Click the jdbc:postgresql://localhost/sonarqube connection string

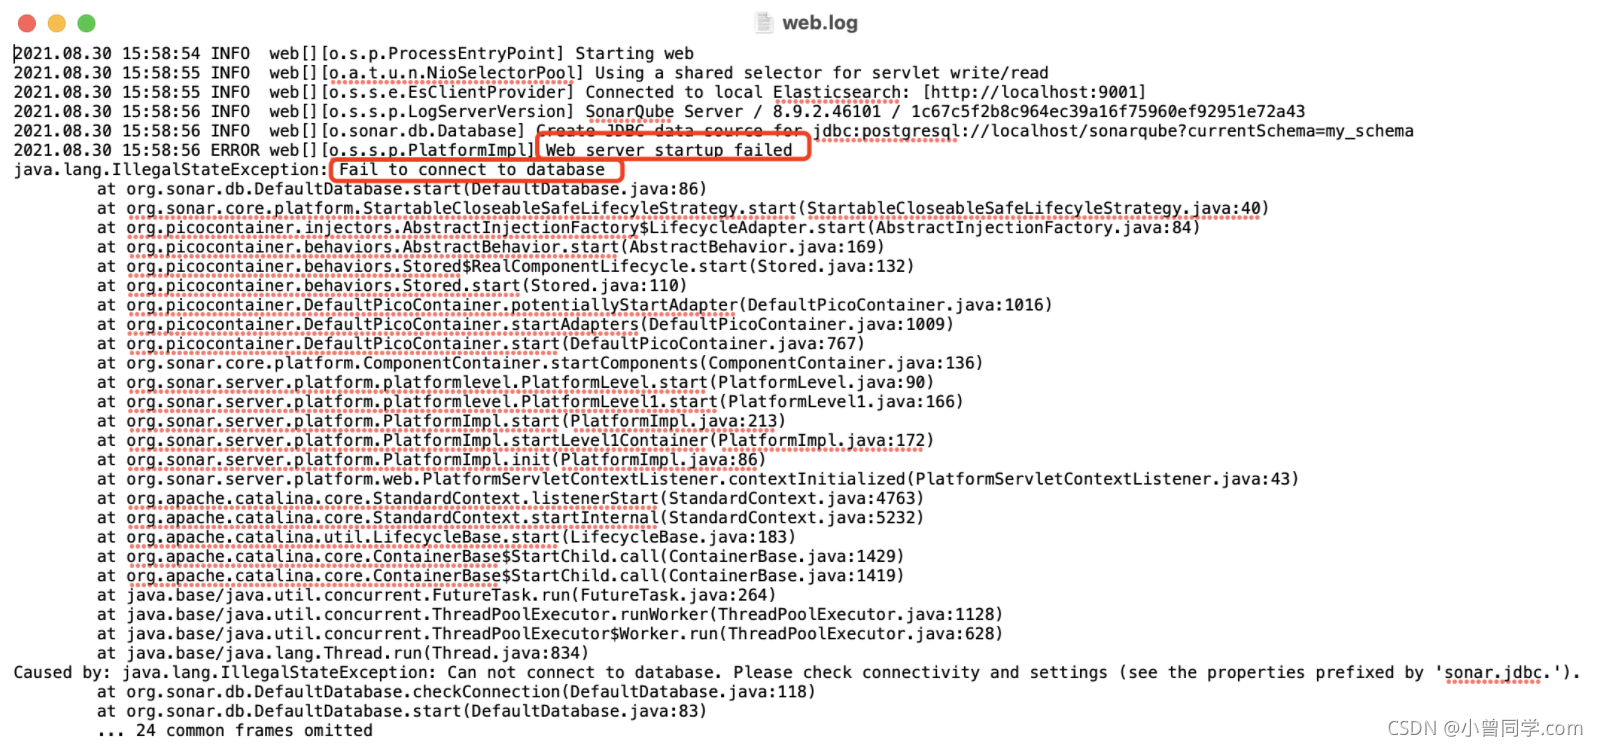click(1113, 131)
